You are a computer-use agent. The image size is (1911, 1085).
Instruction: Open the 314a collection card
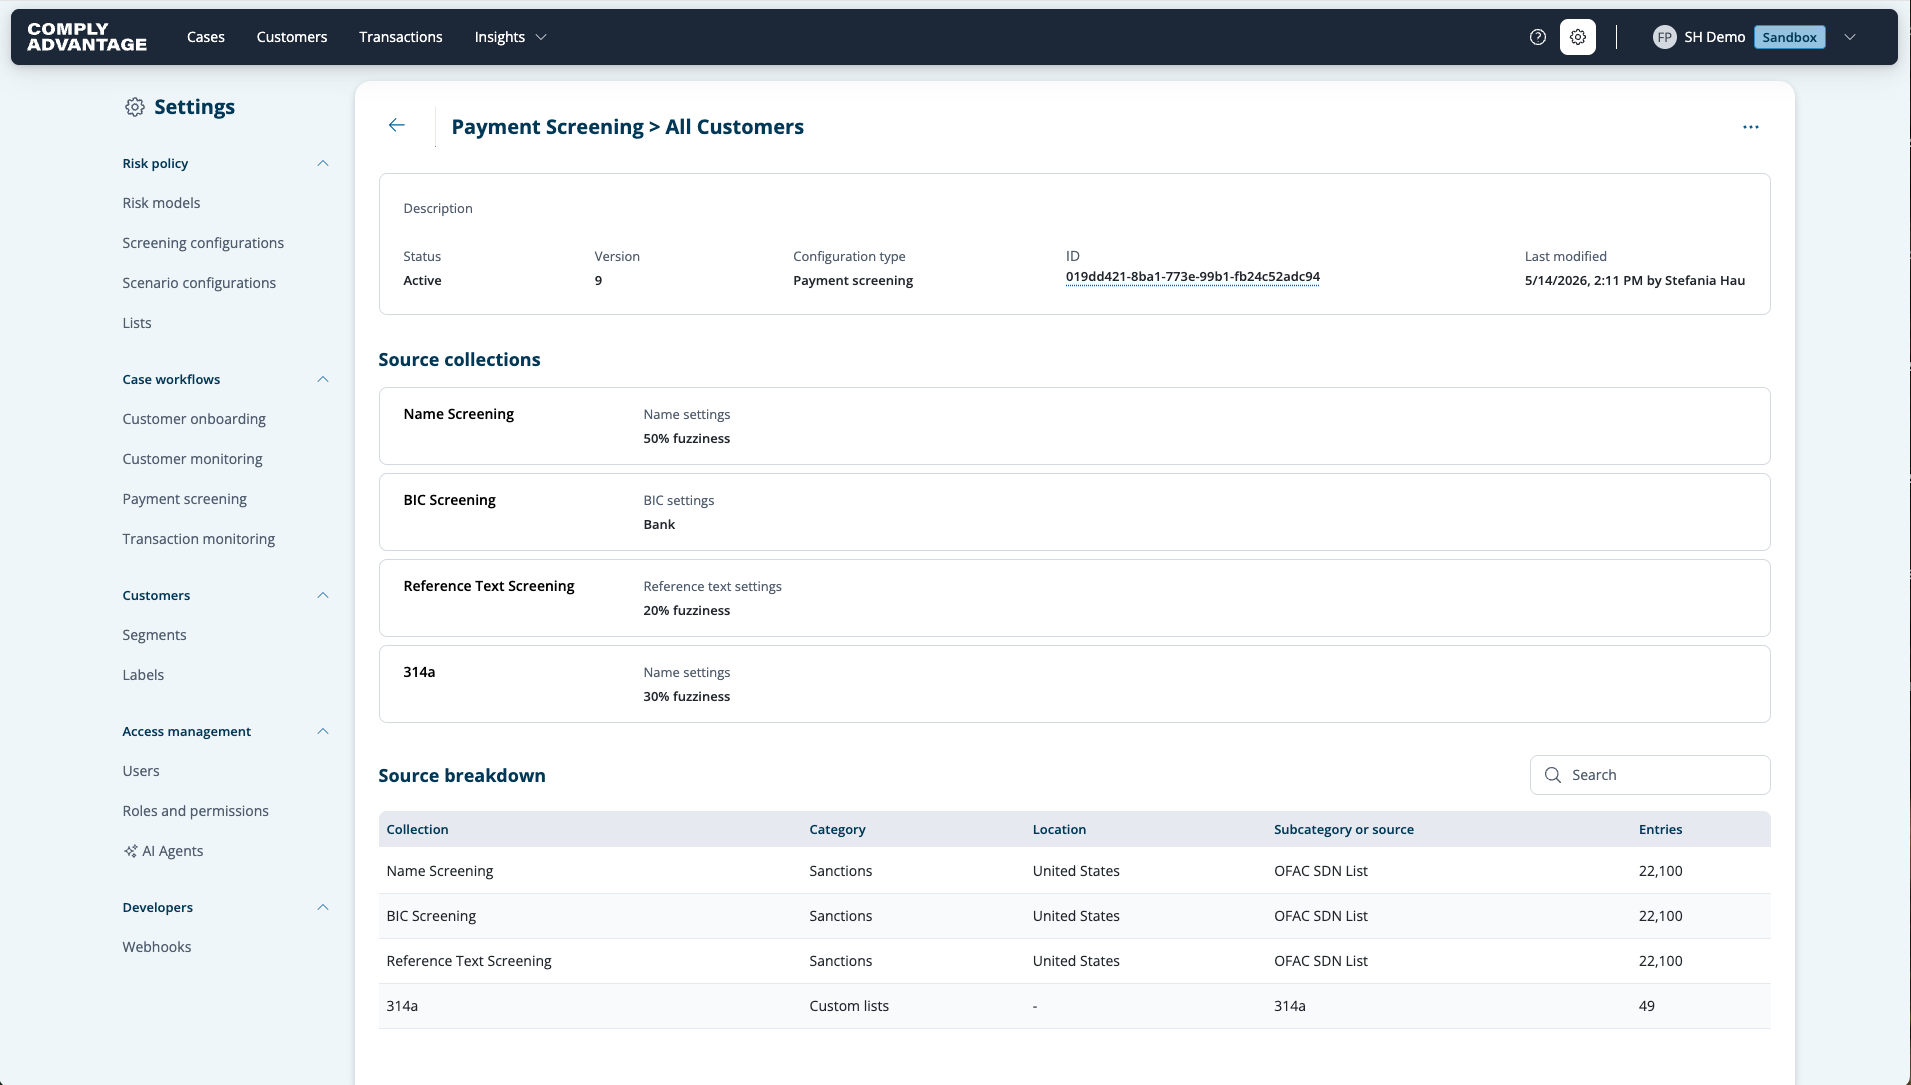[x=1074, y=684]
